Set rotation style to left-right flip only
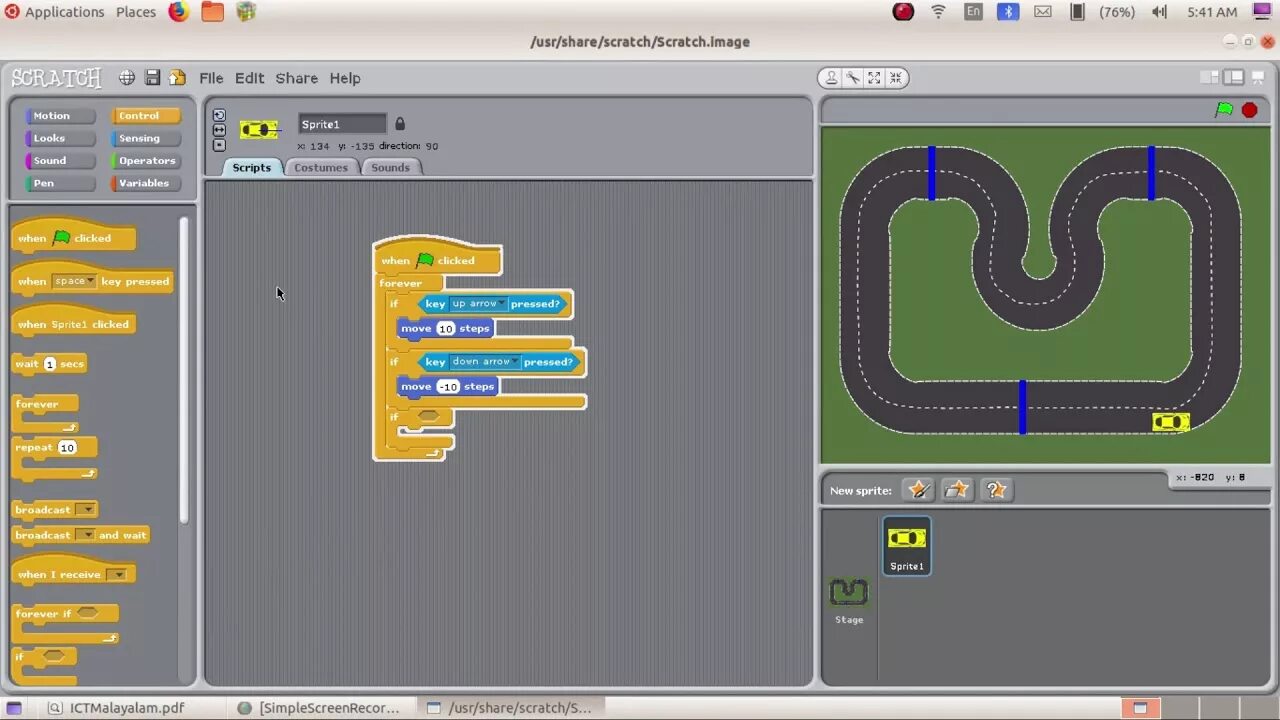The image size is (1280, 720). (219, 130)
